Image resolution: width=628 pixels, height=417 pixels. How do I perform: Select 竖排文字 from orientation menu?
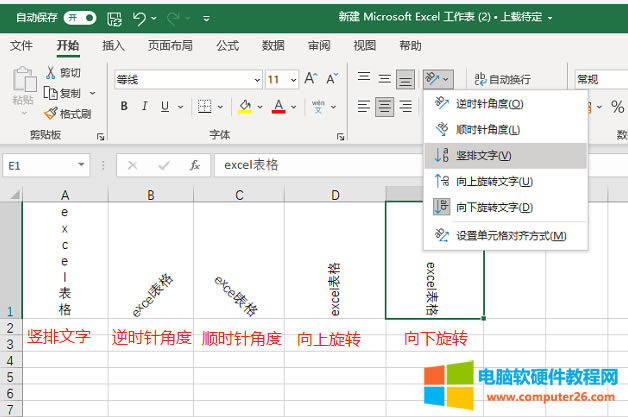(x=484, y=156)
